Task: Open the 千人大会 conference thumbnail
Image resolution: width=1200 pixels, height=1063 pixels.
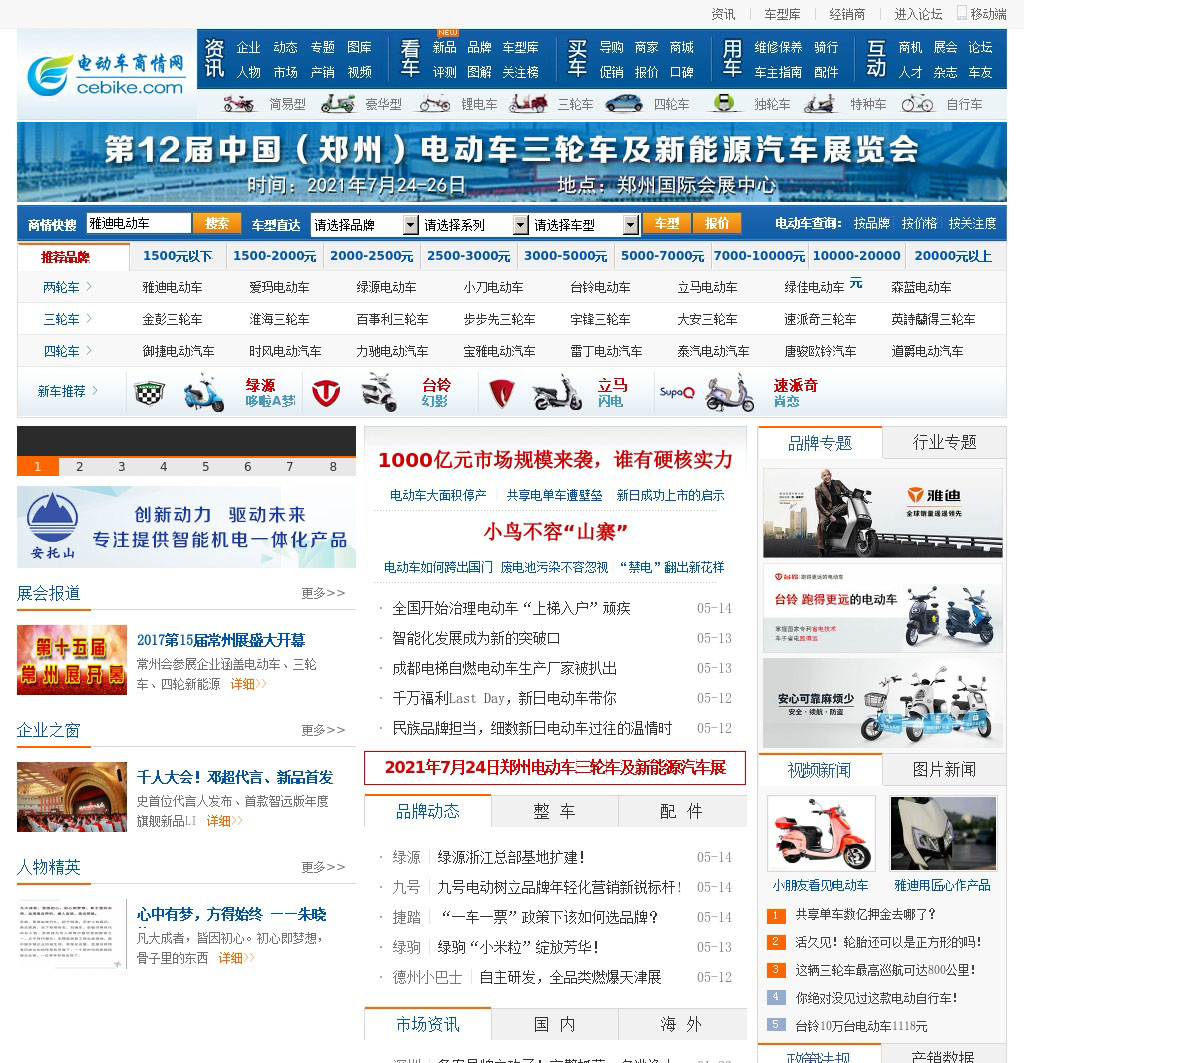Action: click(72, 797)
